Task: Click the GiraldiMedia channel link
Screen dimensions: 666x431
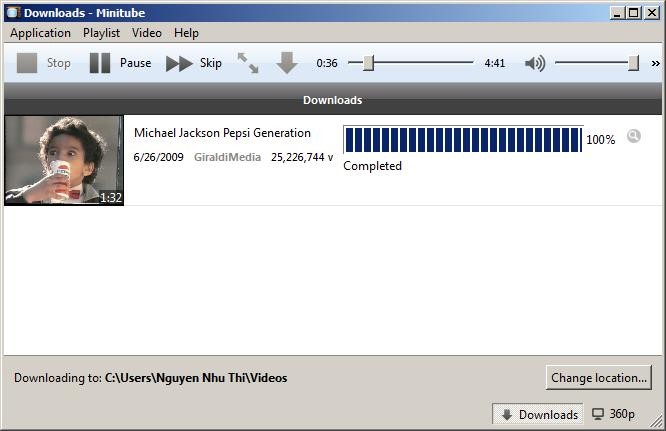Action: (227, 158)
